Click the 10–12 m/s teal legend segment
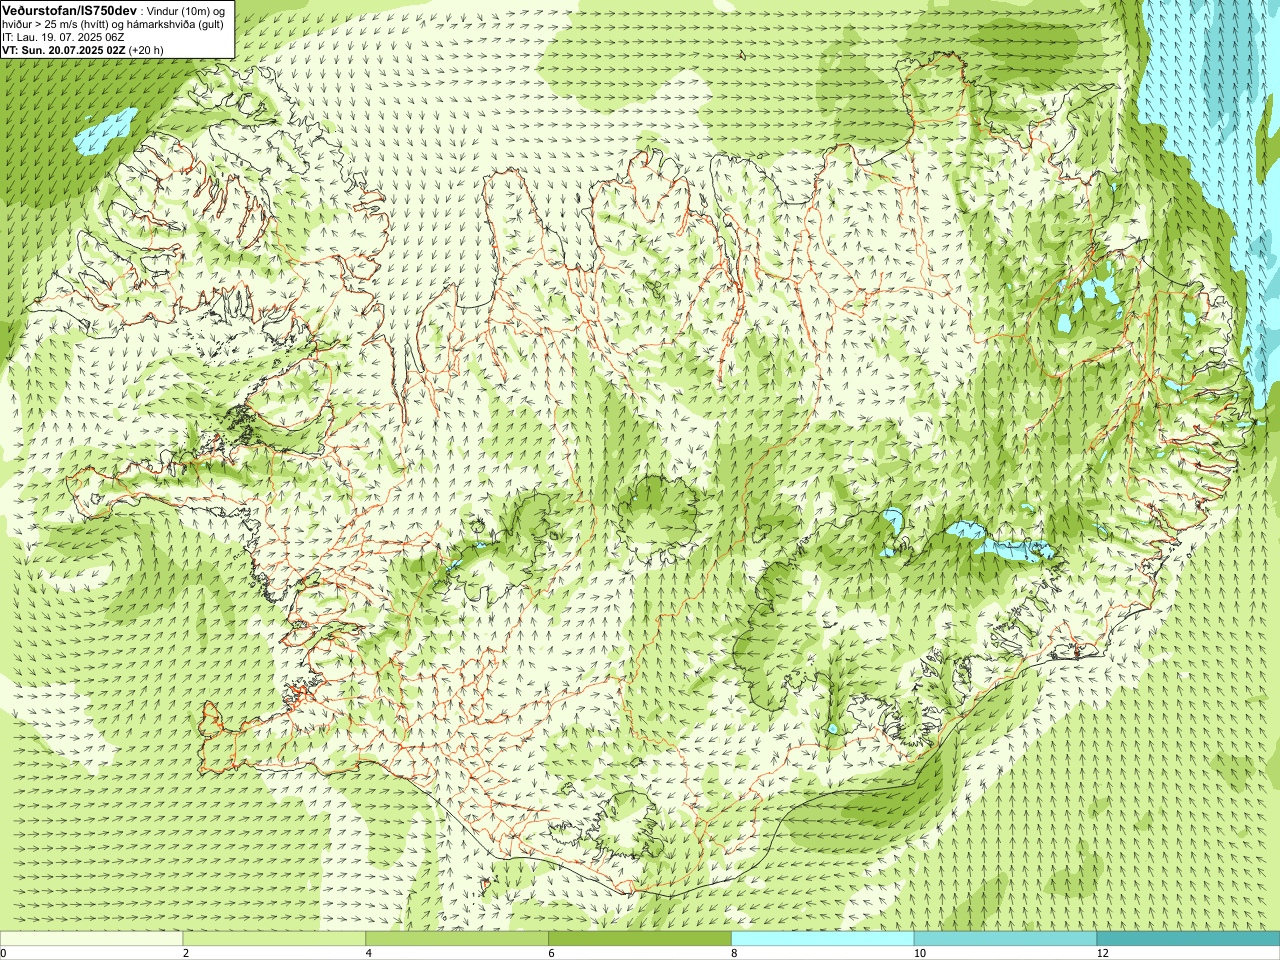Screen dimensions: 1280x960 tap(1006, 939)
